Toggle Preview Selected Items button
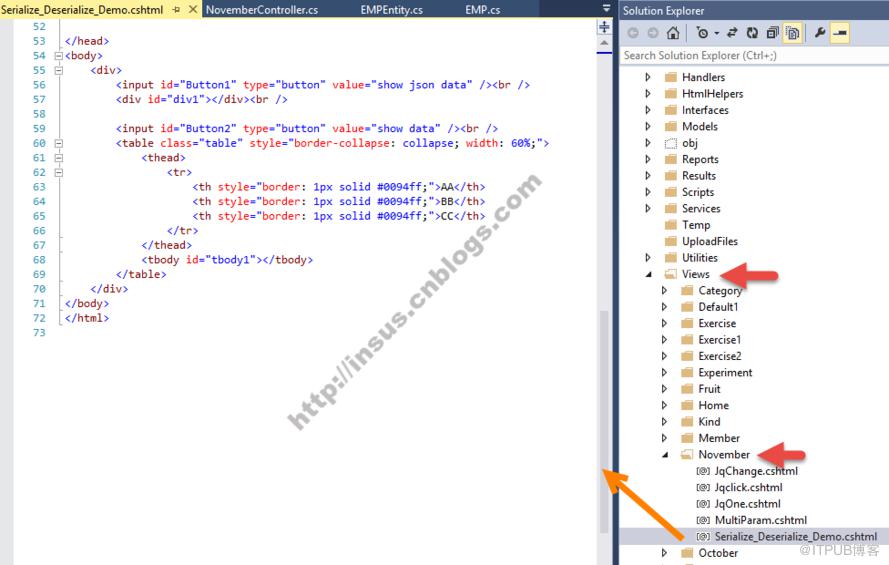 pos(840,33)
